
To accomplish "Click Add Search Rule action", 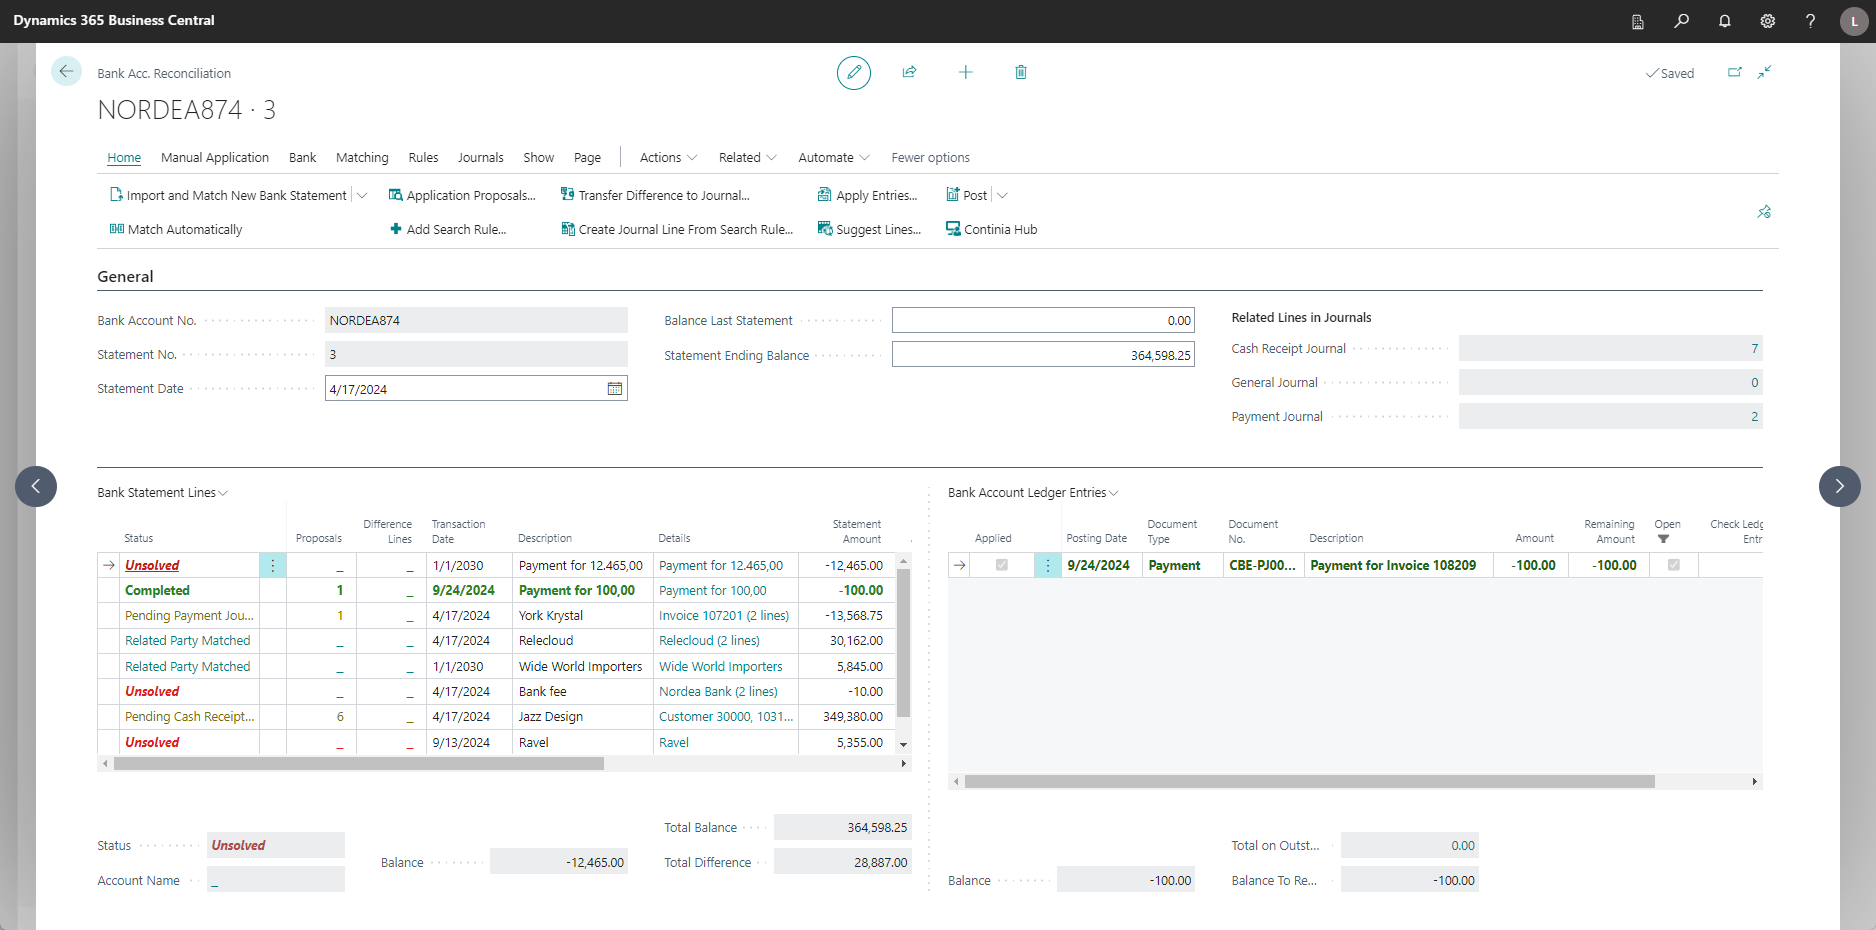I will click(x=448, y=229).
